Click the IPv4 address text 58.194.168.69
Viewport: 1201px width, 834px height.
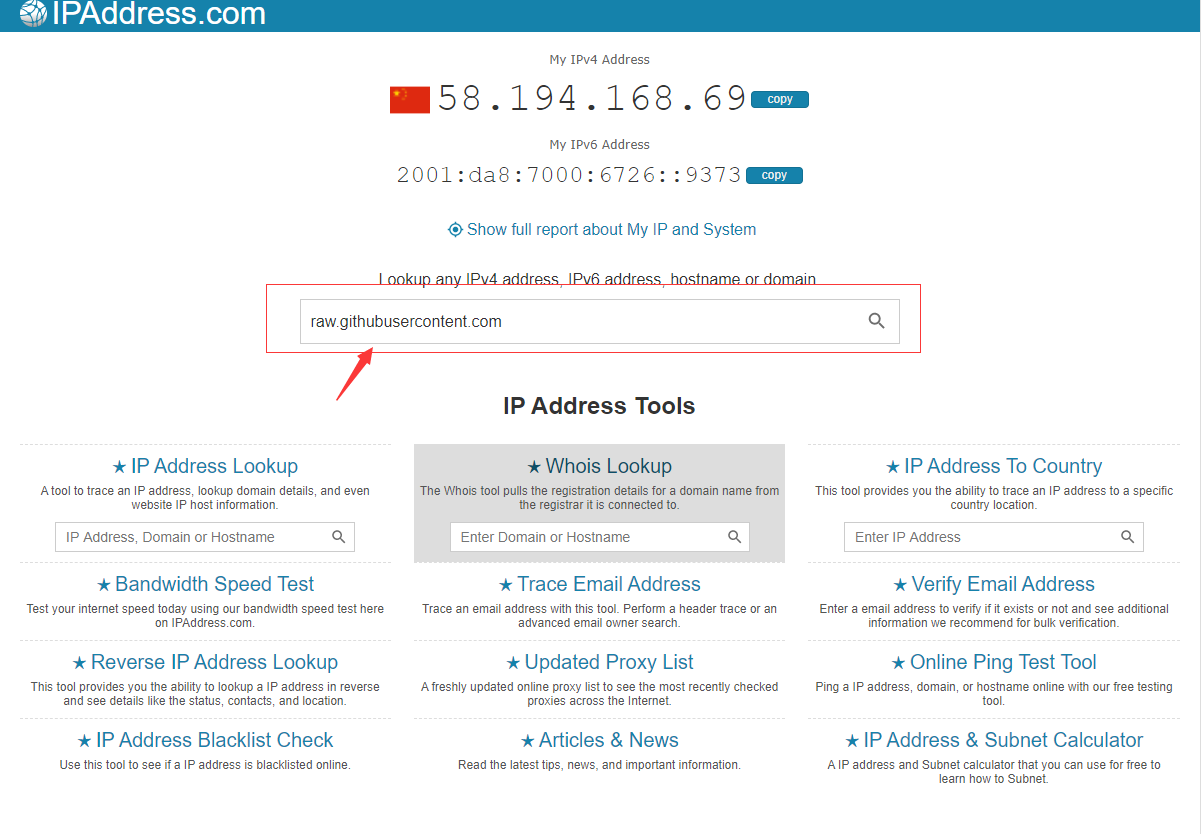pos(592,98)
